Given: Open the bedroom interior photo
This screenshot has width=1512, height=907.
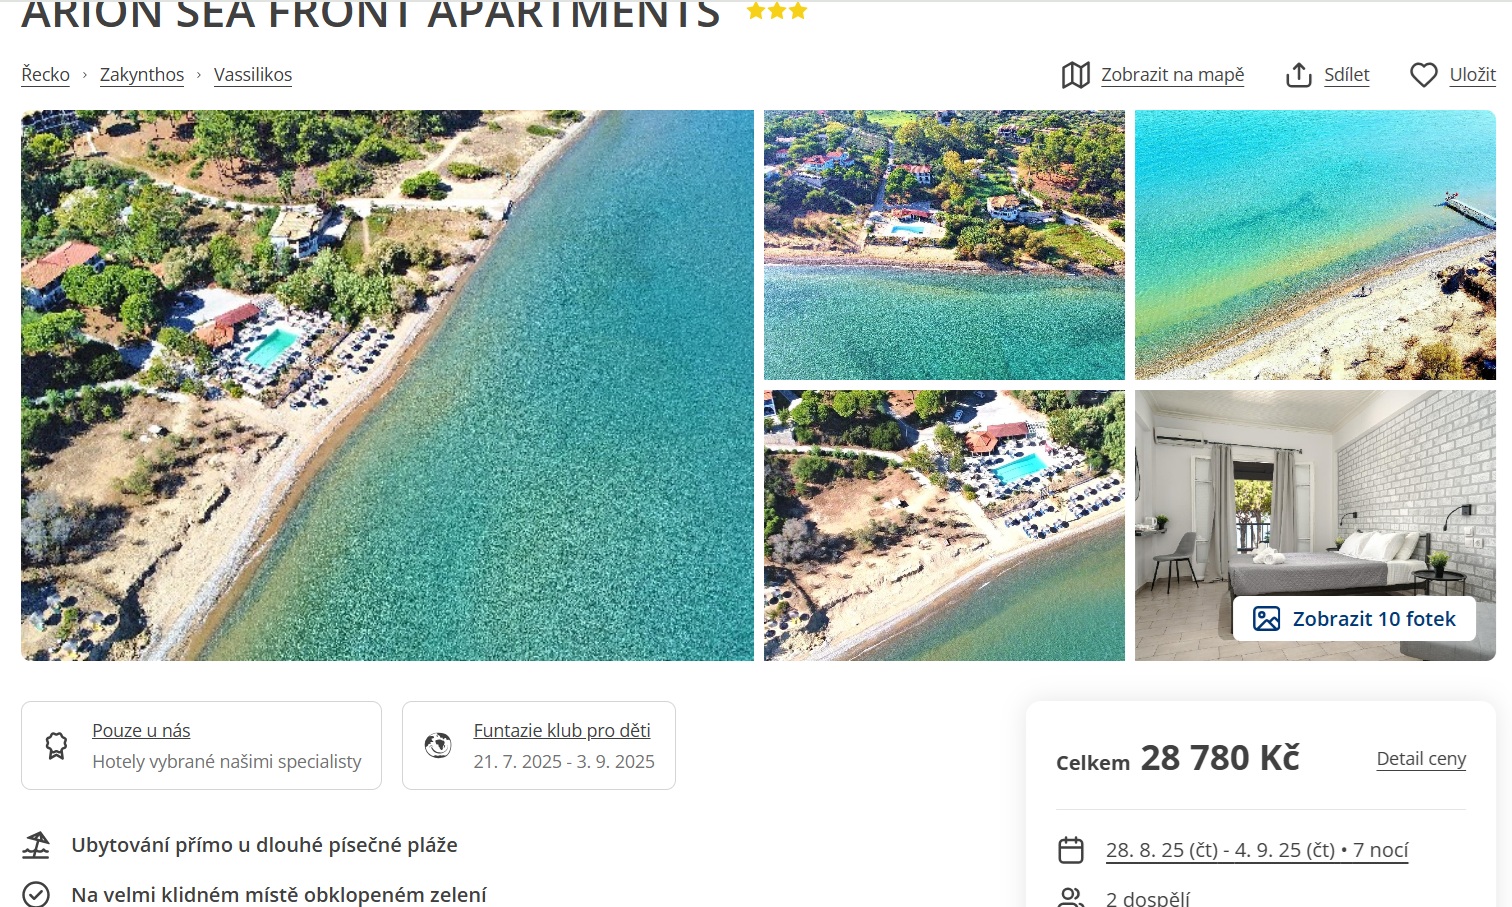Looking at the screenshot, I should click(1315, 525).
